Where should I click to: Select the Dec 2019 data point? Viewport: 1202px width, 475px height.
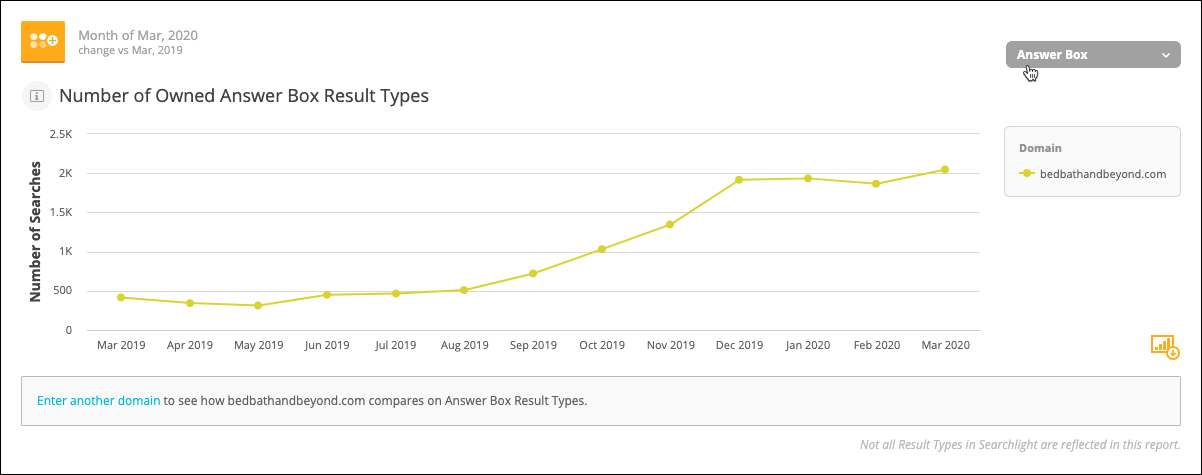tap(739, 180)
